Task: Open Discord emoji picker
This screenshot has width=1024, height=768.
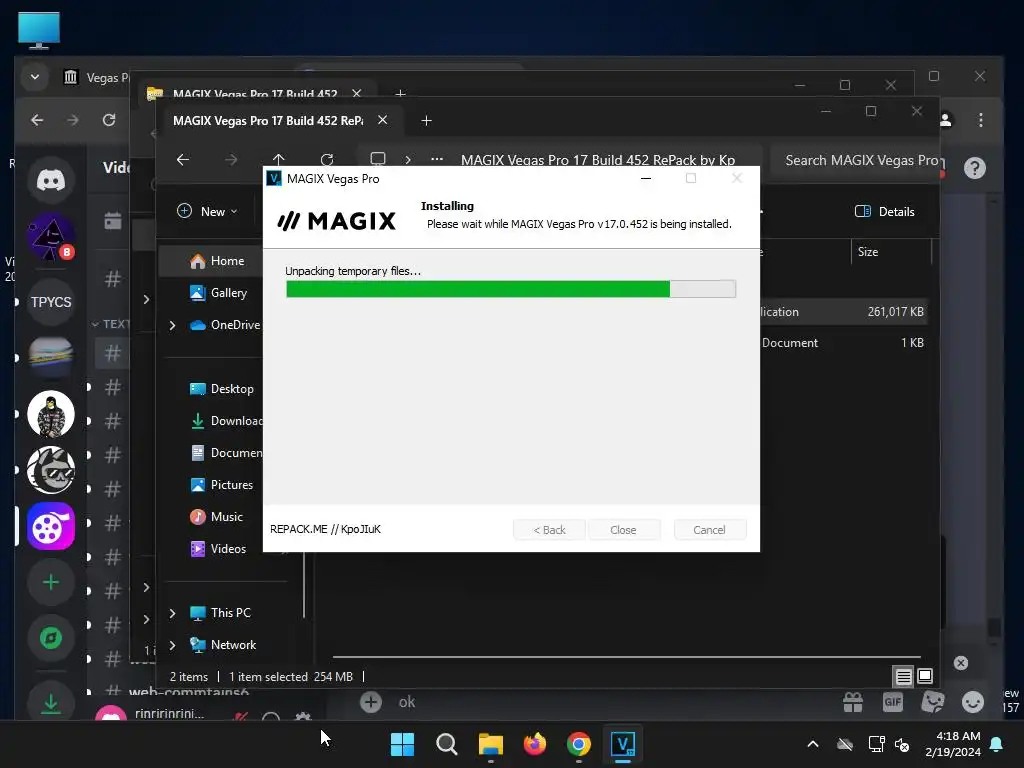Action: coord(973,702)
